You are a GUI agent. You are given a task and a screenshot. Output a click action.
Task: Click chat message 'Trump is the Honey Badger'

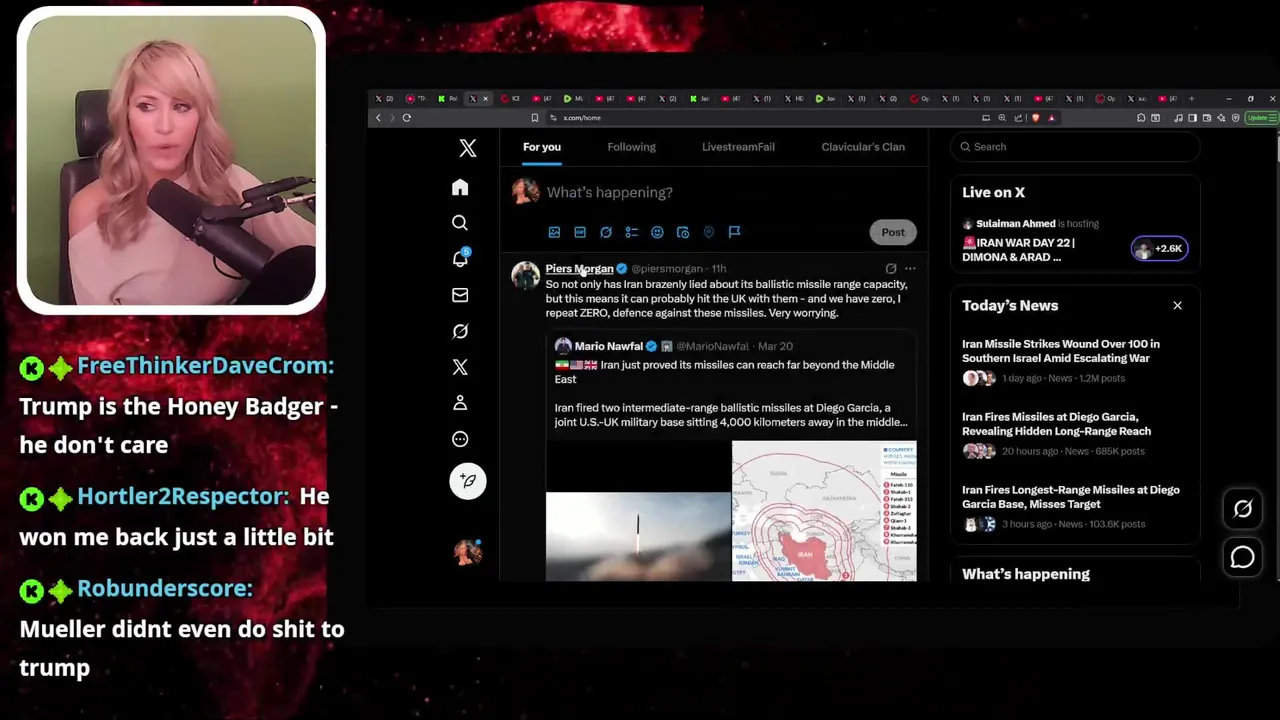(179, 425)
